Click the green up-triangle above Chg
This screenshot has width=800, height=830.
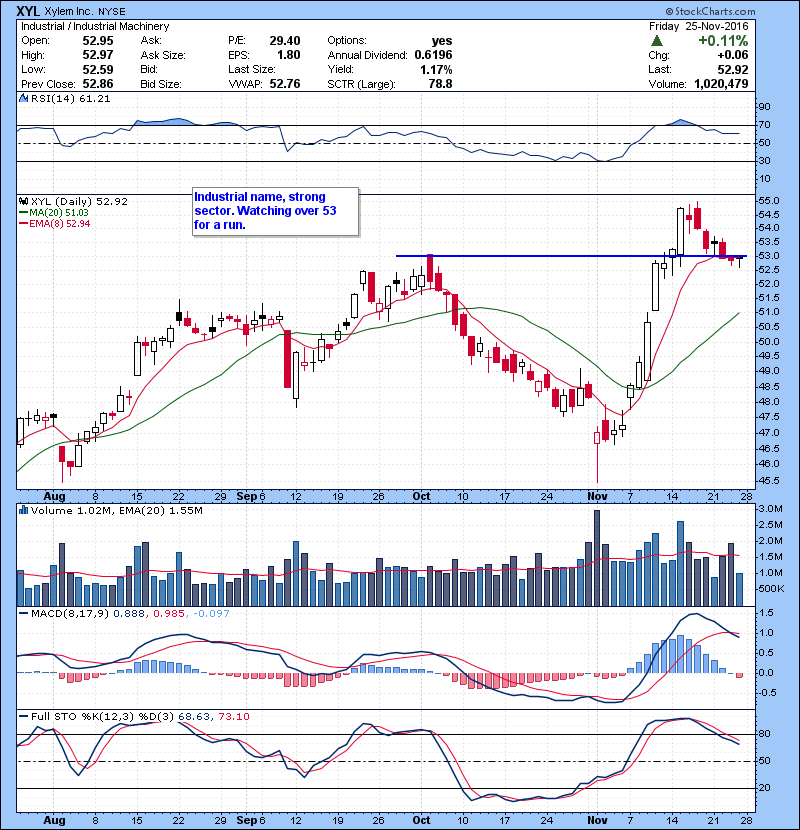(x=657, y=41)
